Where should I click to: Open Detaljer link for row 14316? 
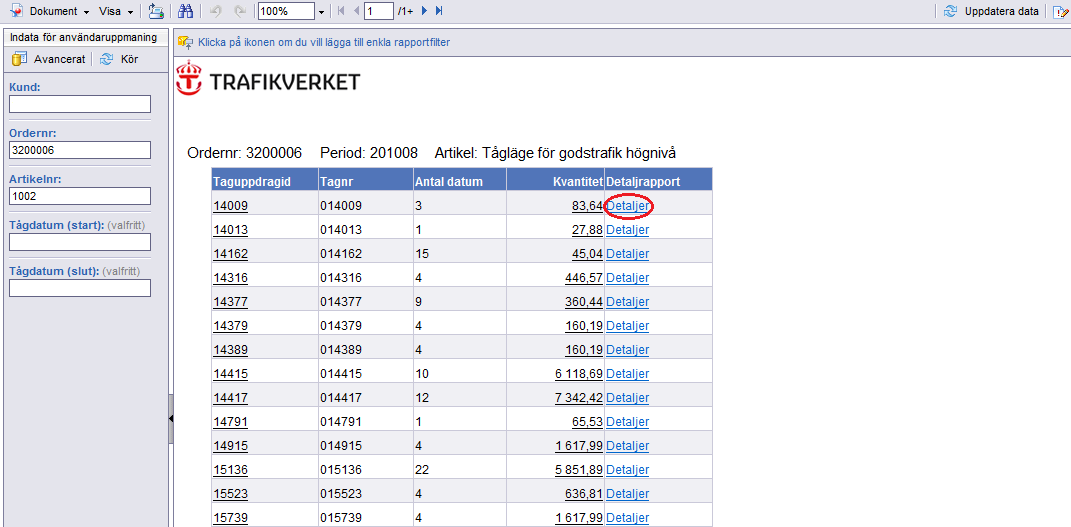click(x=628, y=278)
